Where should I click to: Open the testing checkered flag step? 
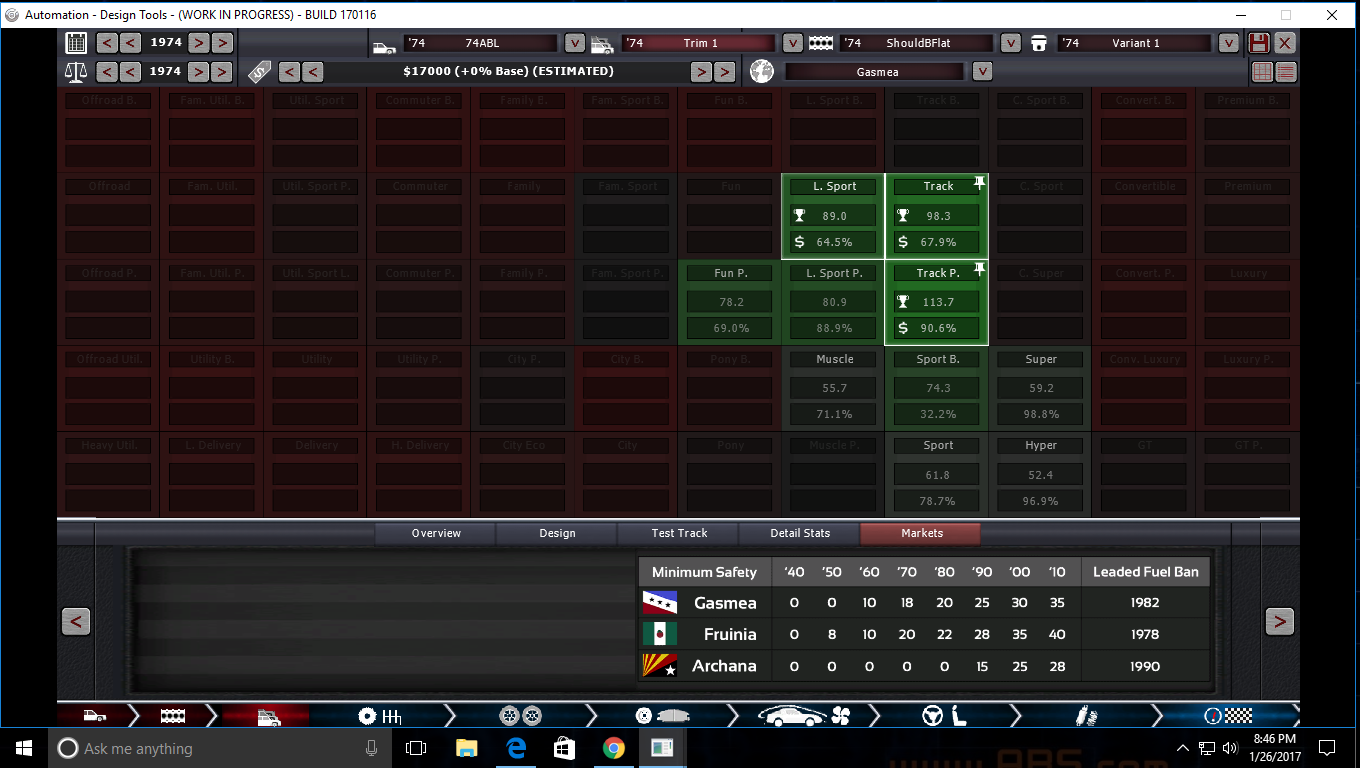[x=1226, y=716]
